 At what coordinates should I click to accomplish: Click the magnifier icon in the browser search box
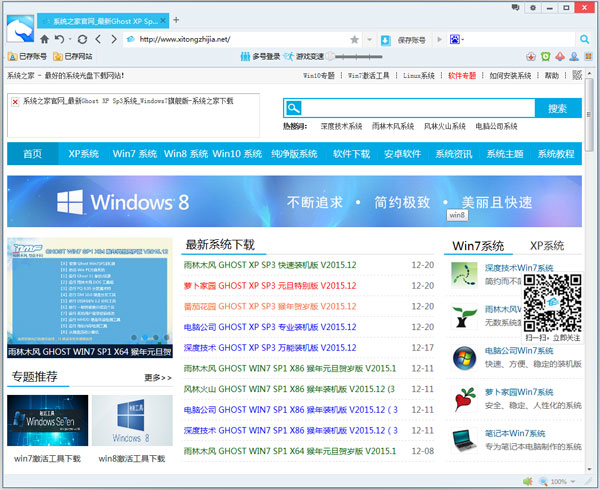pyautogui.click(x=584, y=39)
